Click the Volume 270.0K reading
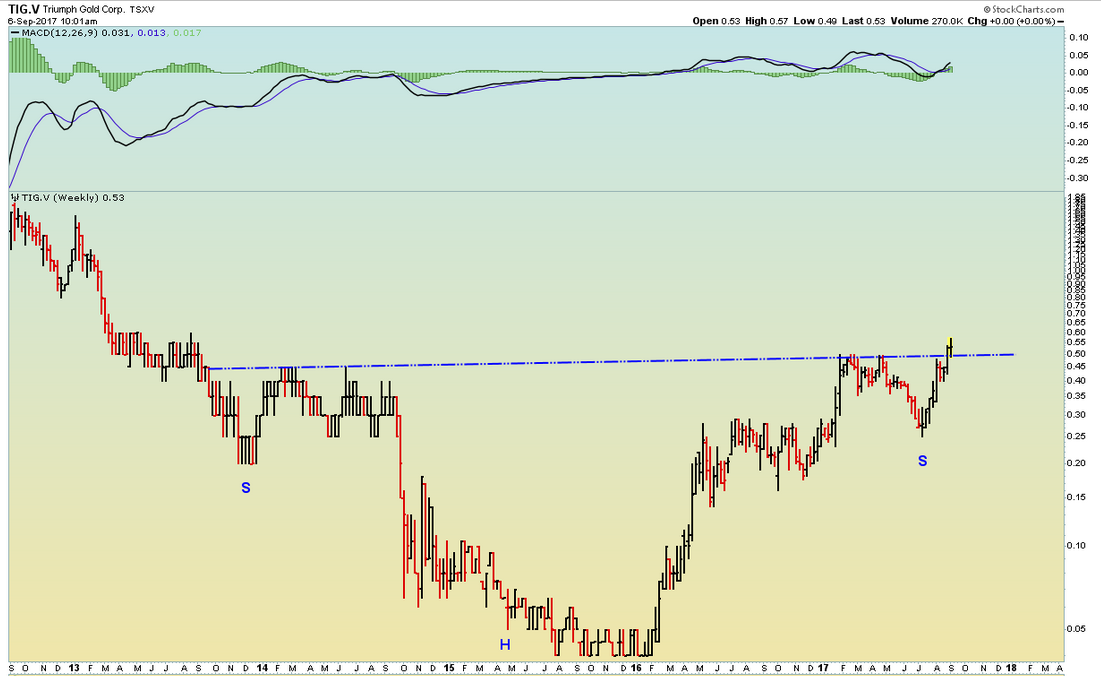1101x676 pixels. (x=926, y=21)
